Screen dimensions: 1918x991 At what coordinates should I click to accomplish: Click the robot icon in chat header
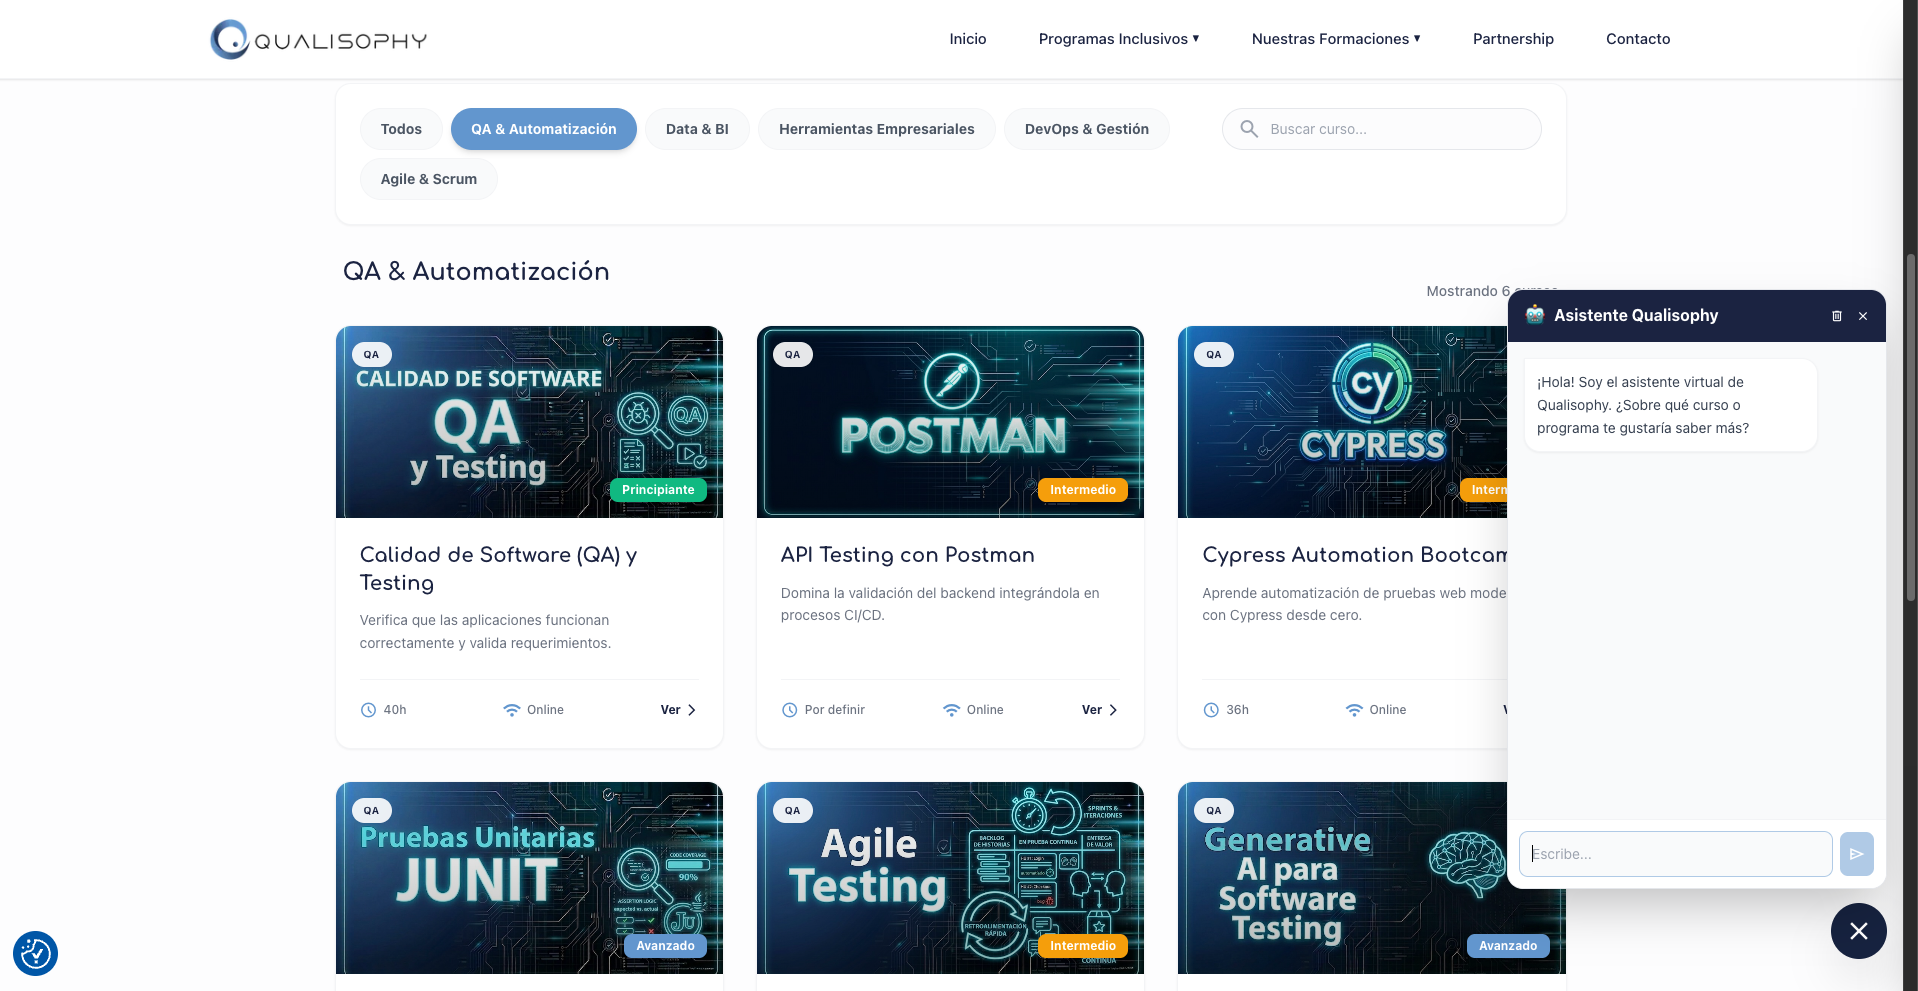1535,315
